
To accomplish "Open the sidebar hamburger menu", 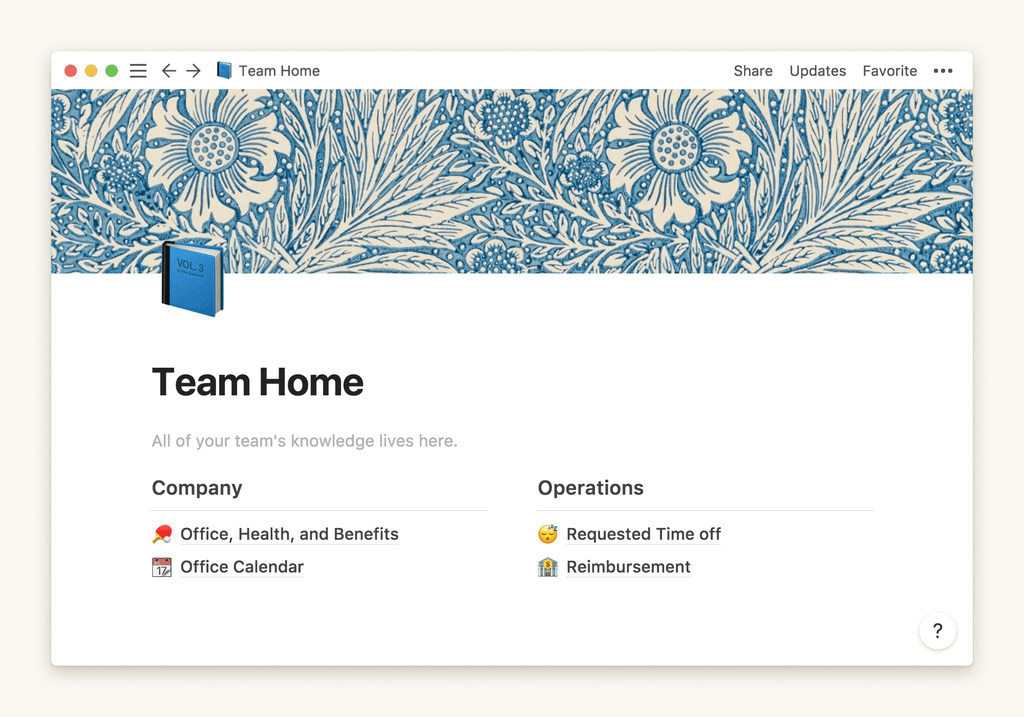I will (138, 71).
